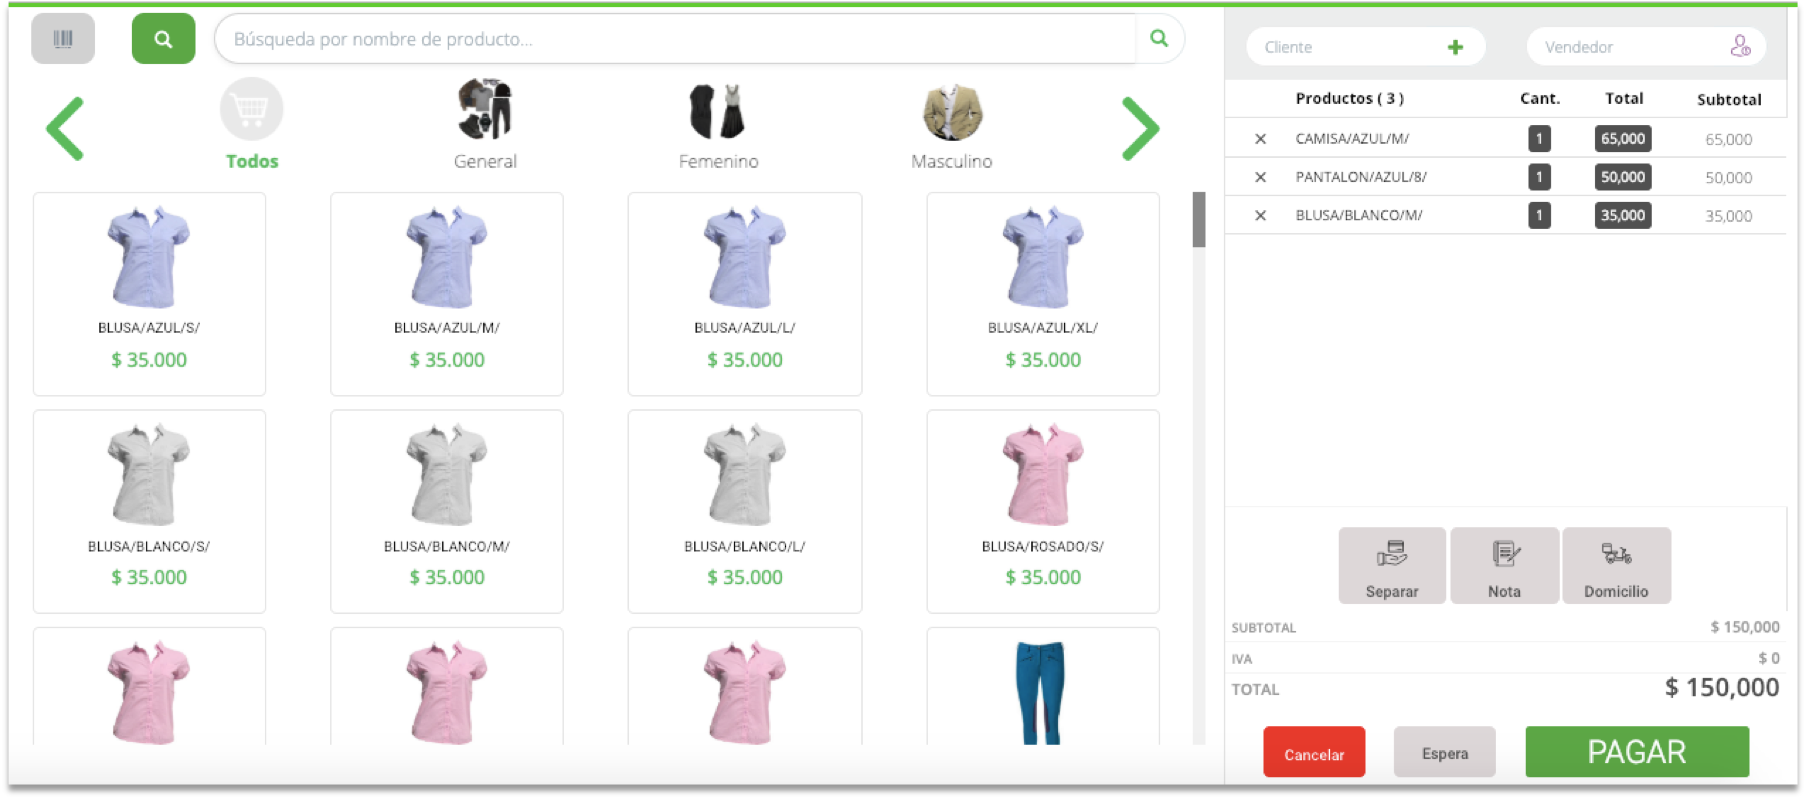This screenshot has height=797, width=1806.
Task: Focus the product name search field
Action: click(676, 39)
